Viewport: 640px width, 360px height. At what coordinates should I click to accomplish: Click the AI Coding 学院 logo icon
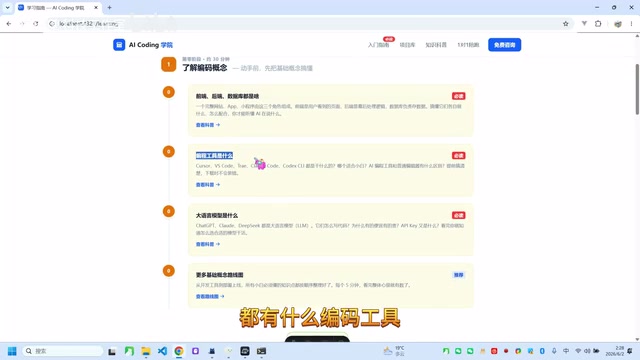click(119, 45)
